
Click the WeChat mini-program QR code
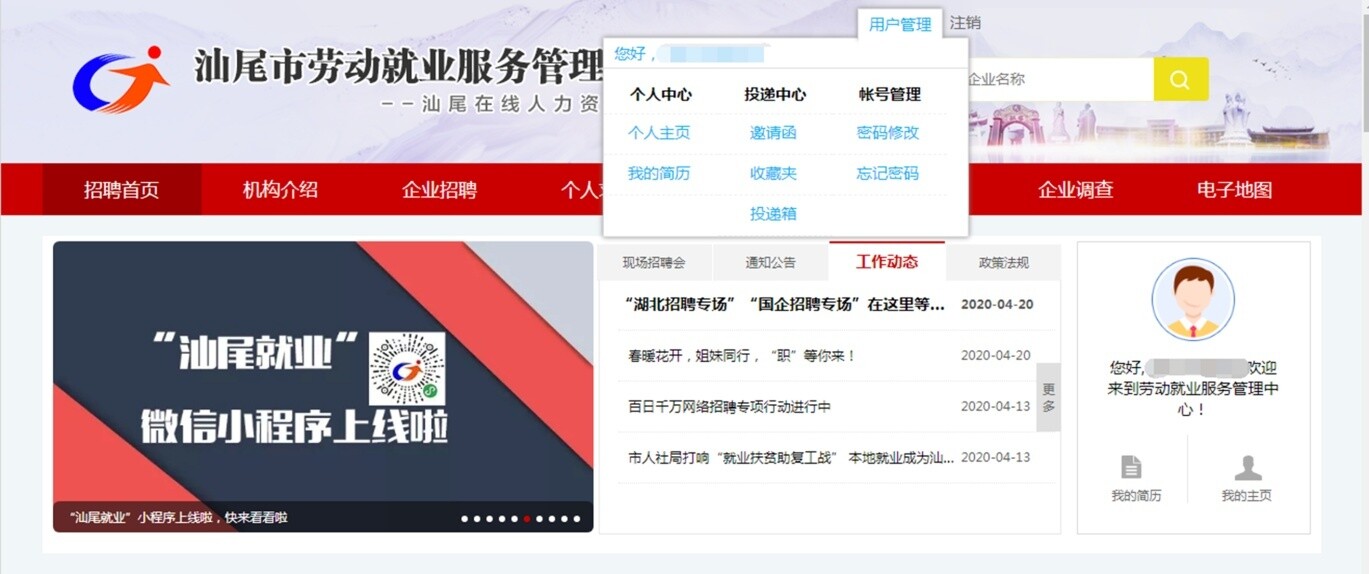pos(406,369)
